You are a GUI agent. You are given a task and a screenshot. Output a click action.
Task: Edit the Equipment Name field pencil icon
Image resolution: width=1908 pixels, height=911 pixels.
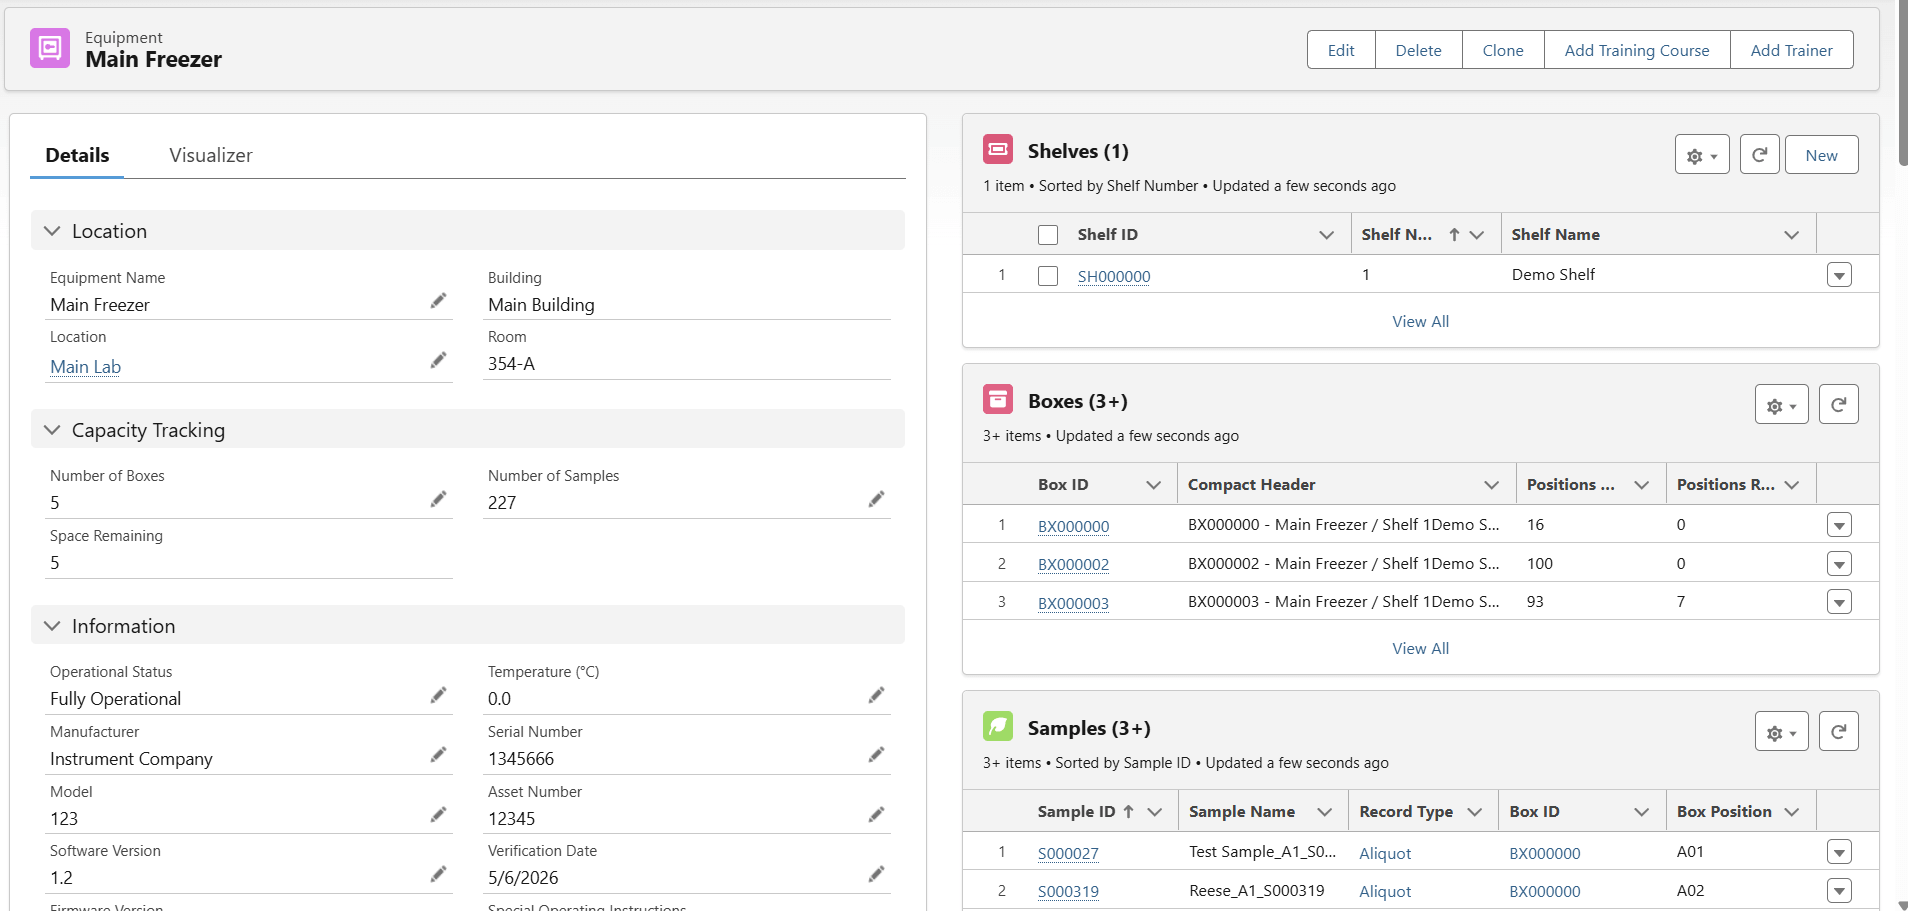tap(438, 301)
